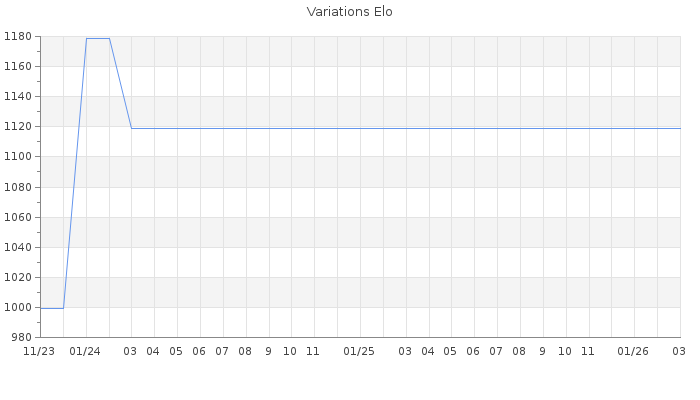Click the 1120 y-axis label
This screenshot has height=400, width=700.
(x=19, y=127)
